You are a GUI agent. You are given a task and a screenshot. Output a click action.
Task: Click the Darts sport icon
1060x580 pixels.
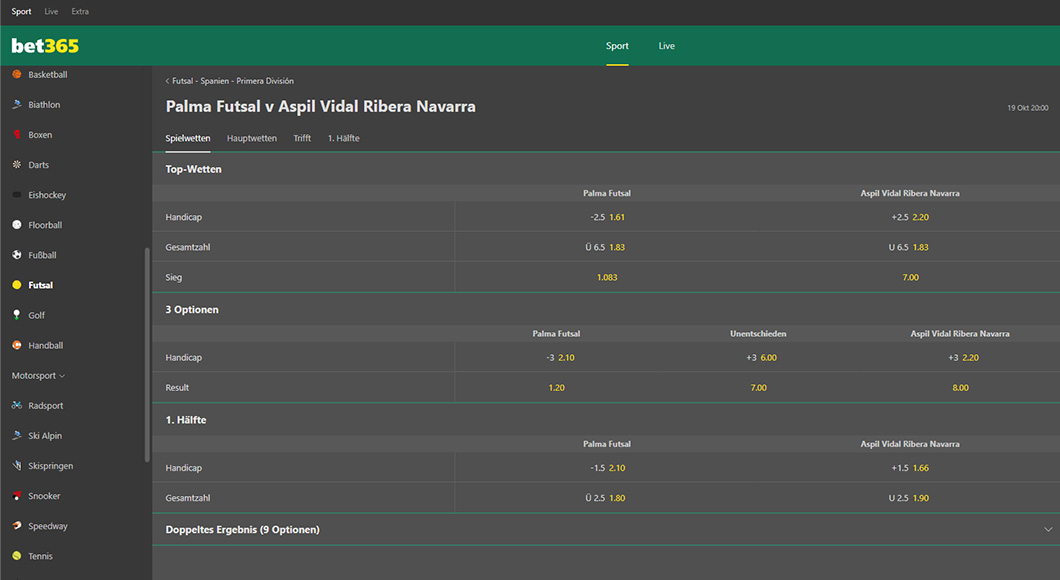[17, 164]
